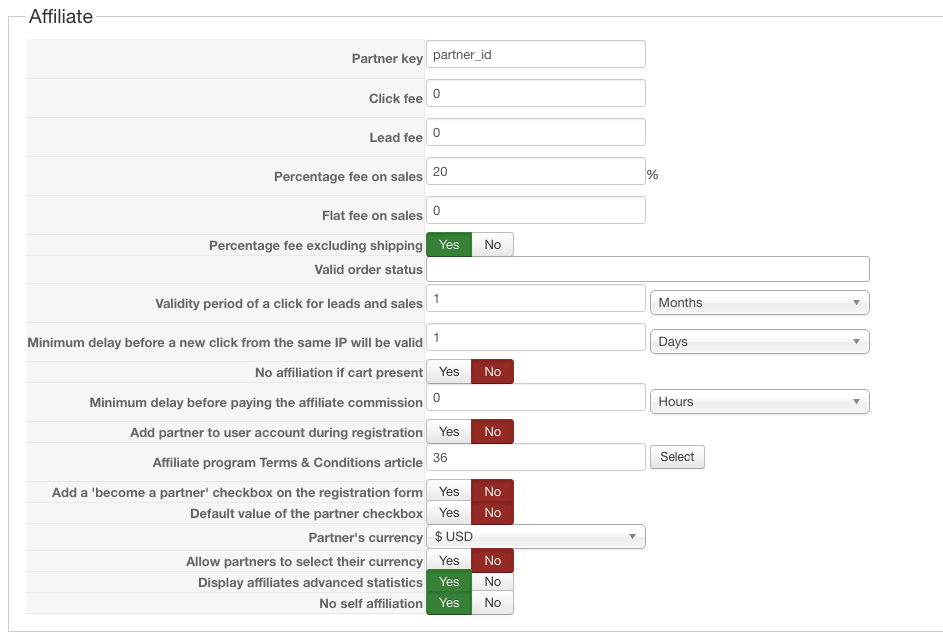This screenshot has width=943, height=640.
Task: Enable Yes for 'become a partner' checkbox option
Action: (449, 491)
